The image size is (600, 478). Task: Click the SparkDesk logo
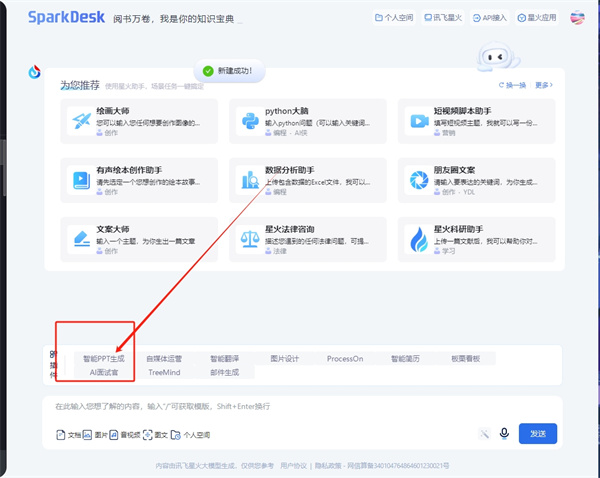click(66, 17)
